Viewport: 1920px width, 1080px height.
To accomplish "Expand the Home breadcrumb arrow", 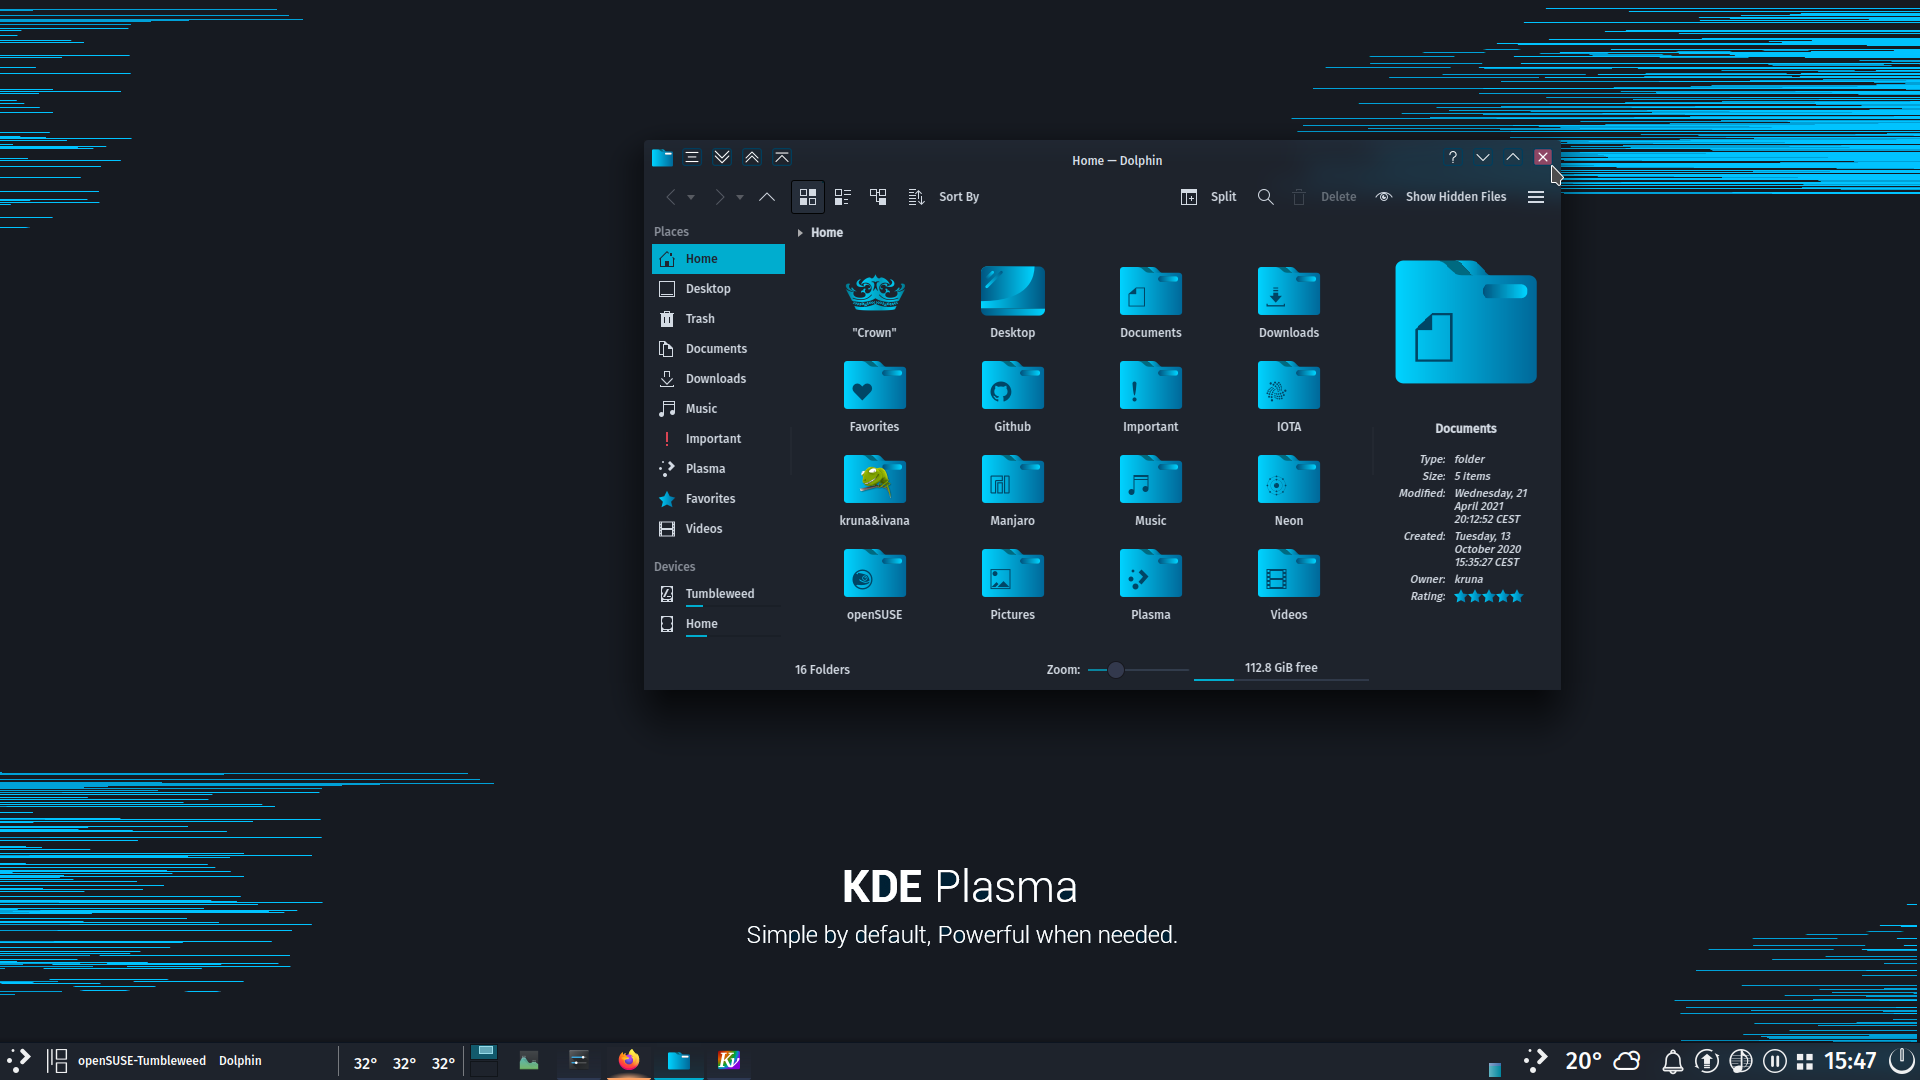I will click(x=800, y=233).
